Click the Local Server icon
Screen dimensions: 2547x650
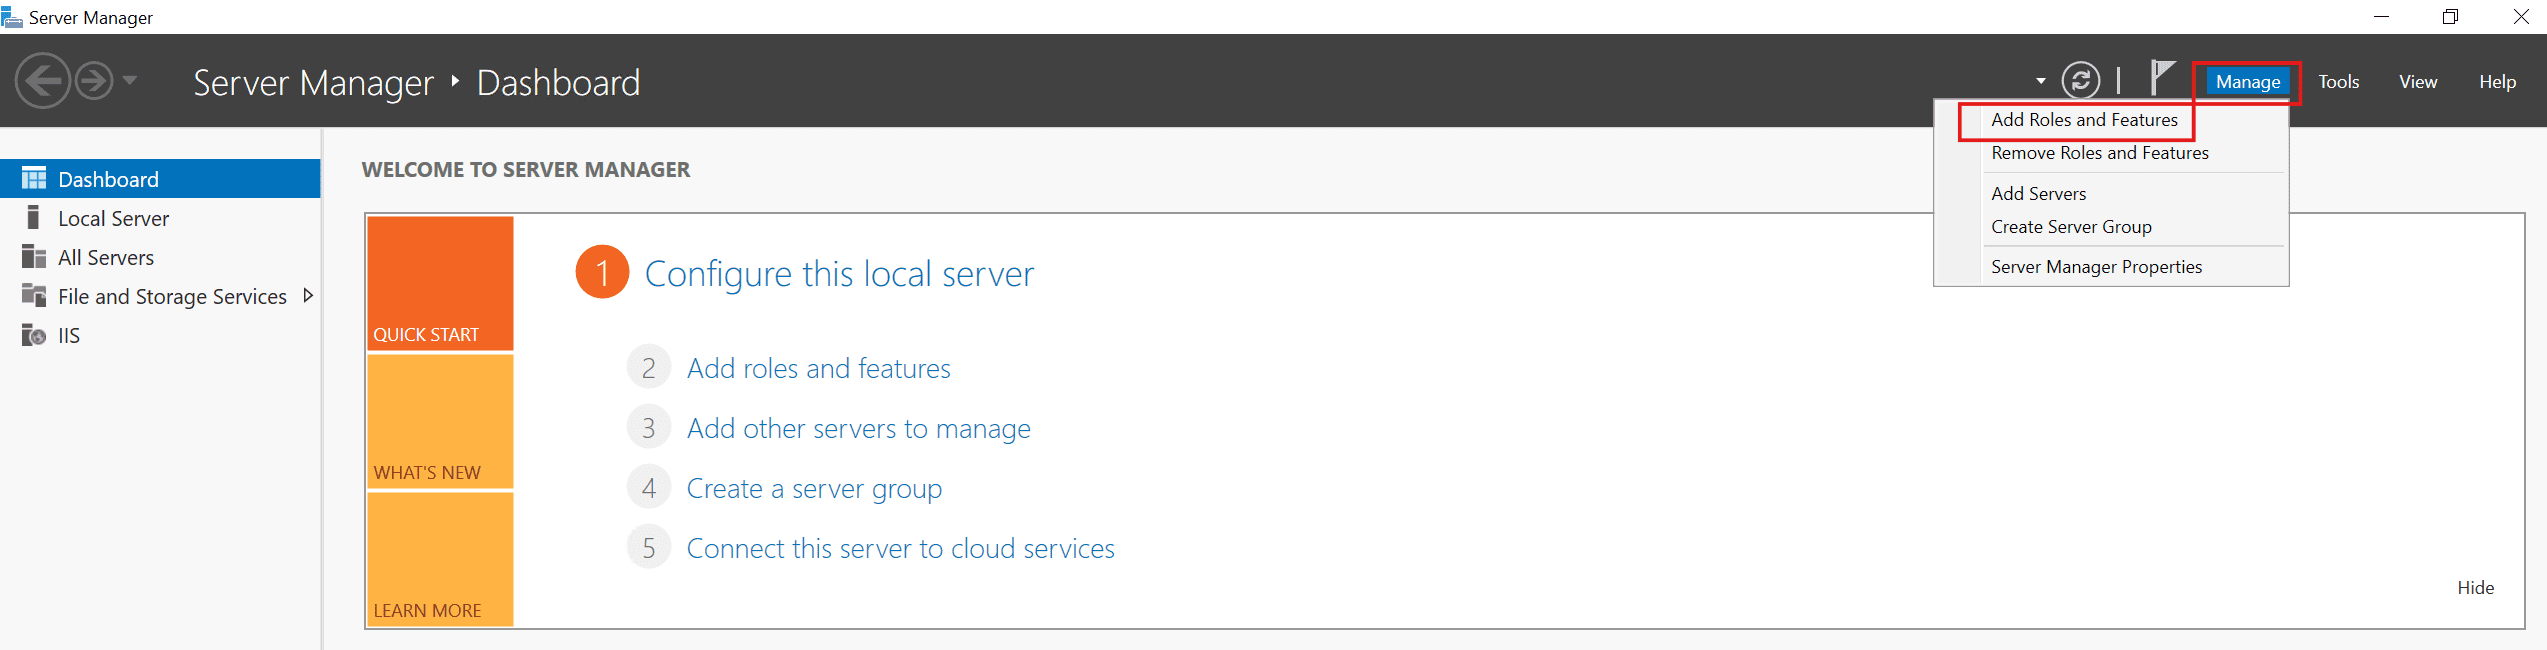coord(34,218)
